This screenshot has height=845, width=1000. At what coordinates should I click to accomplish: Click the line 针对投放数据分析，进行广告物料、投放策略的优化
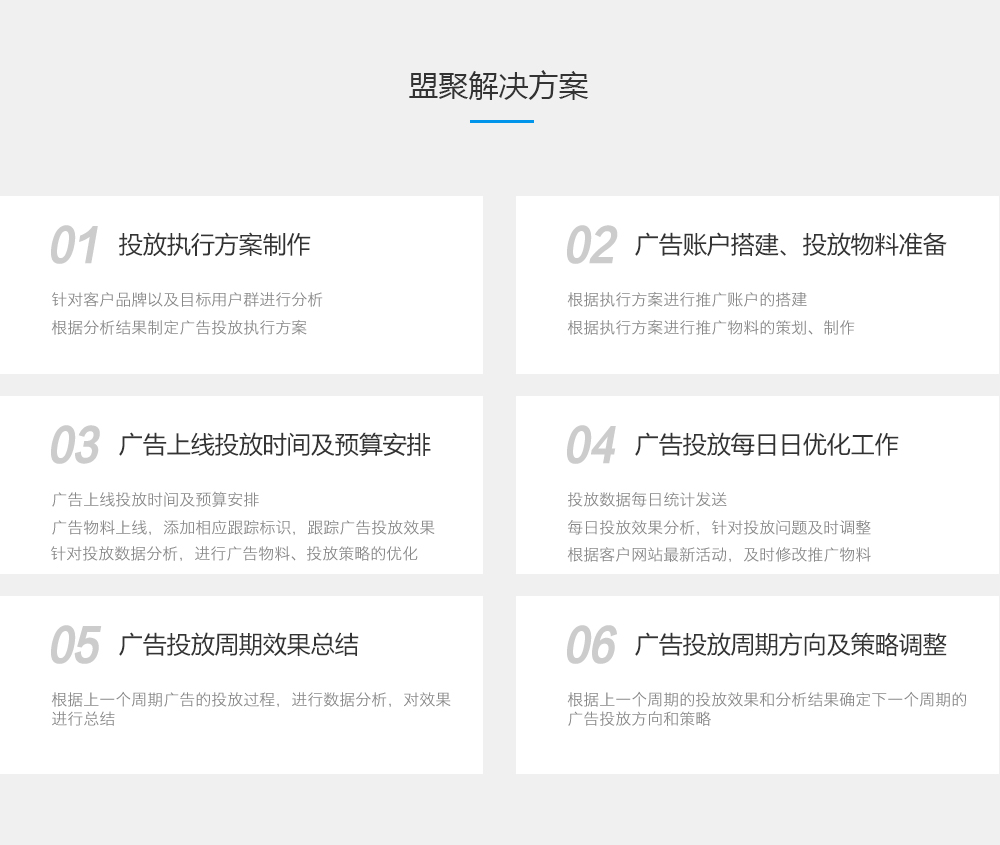click(x=235, y=554)
